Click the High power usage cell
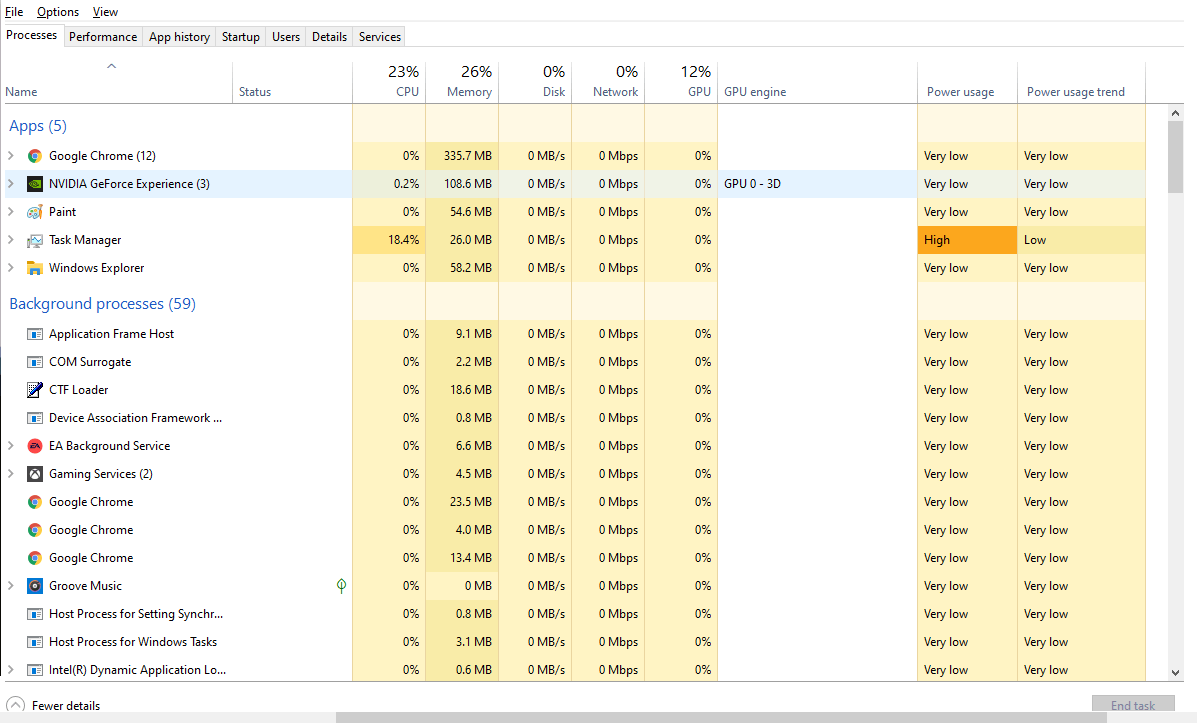The width and height of the screenshot is (1197, 723). (x=967, y=240)
